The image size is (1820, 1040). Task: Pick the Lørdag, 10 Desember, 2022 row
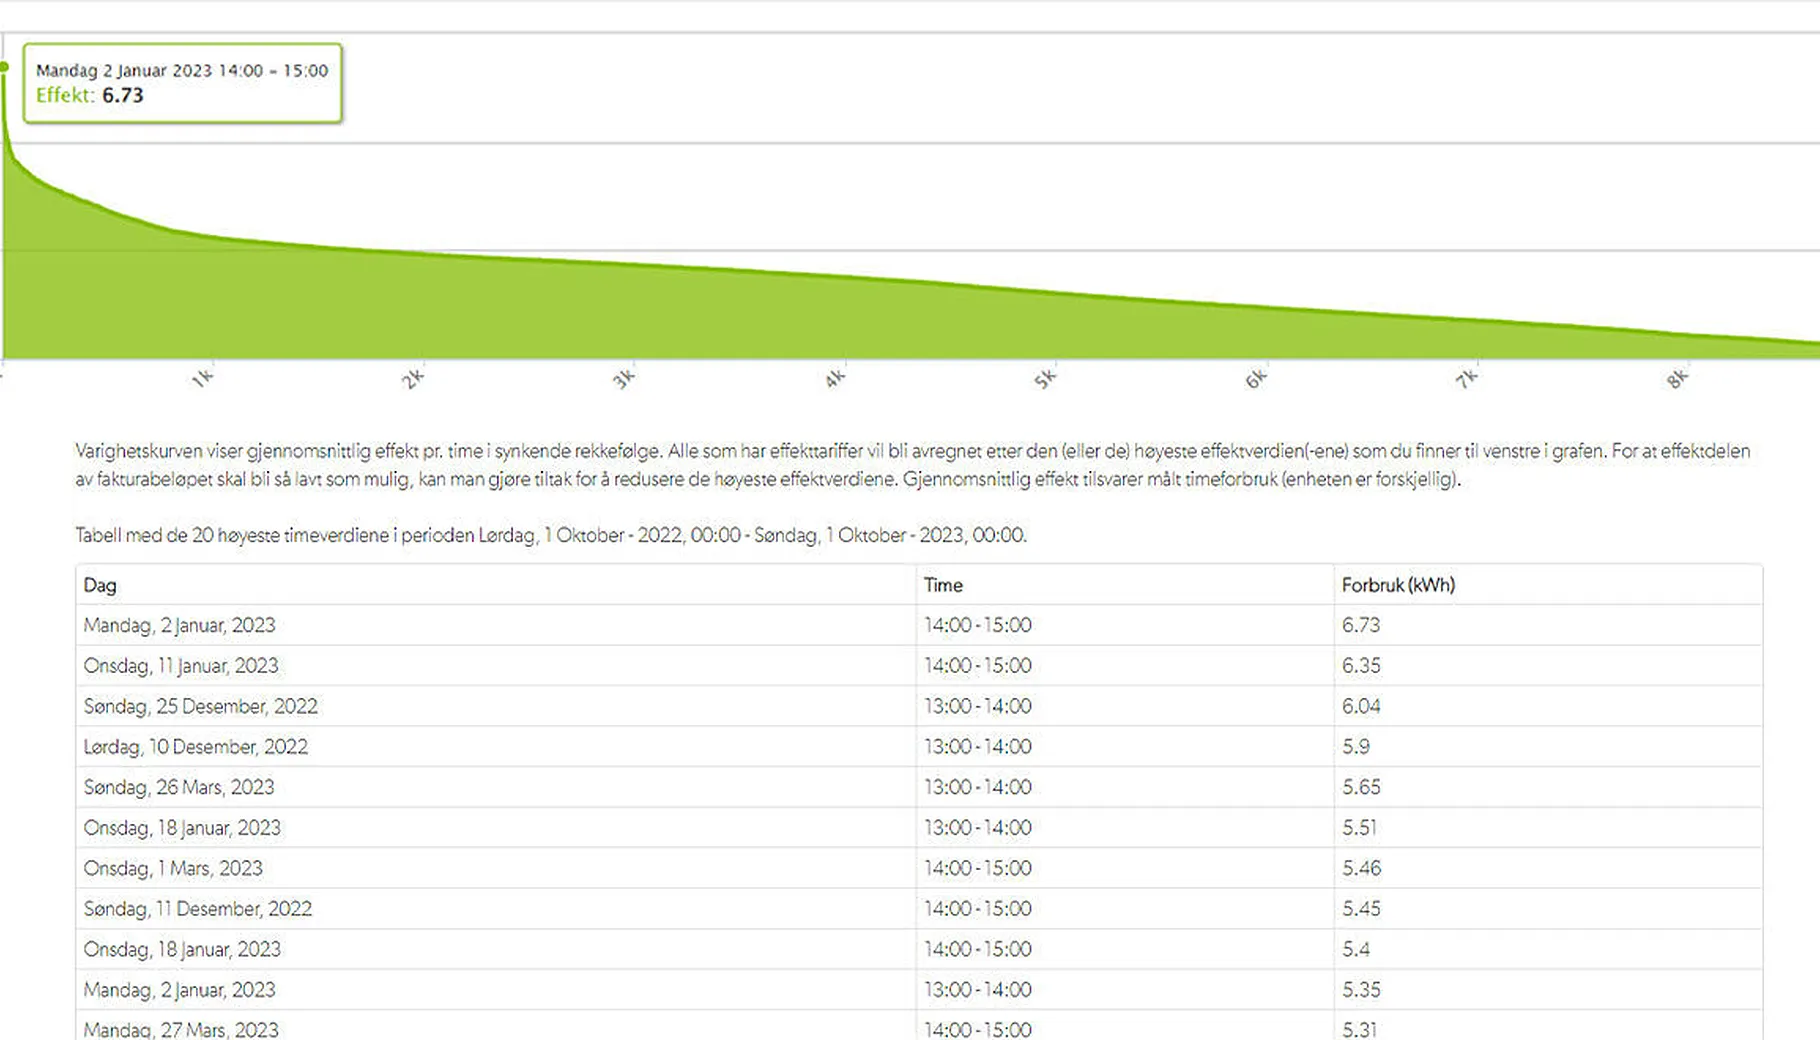click(x=196, y=747)
